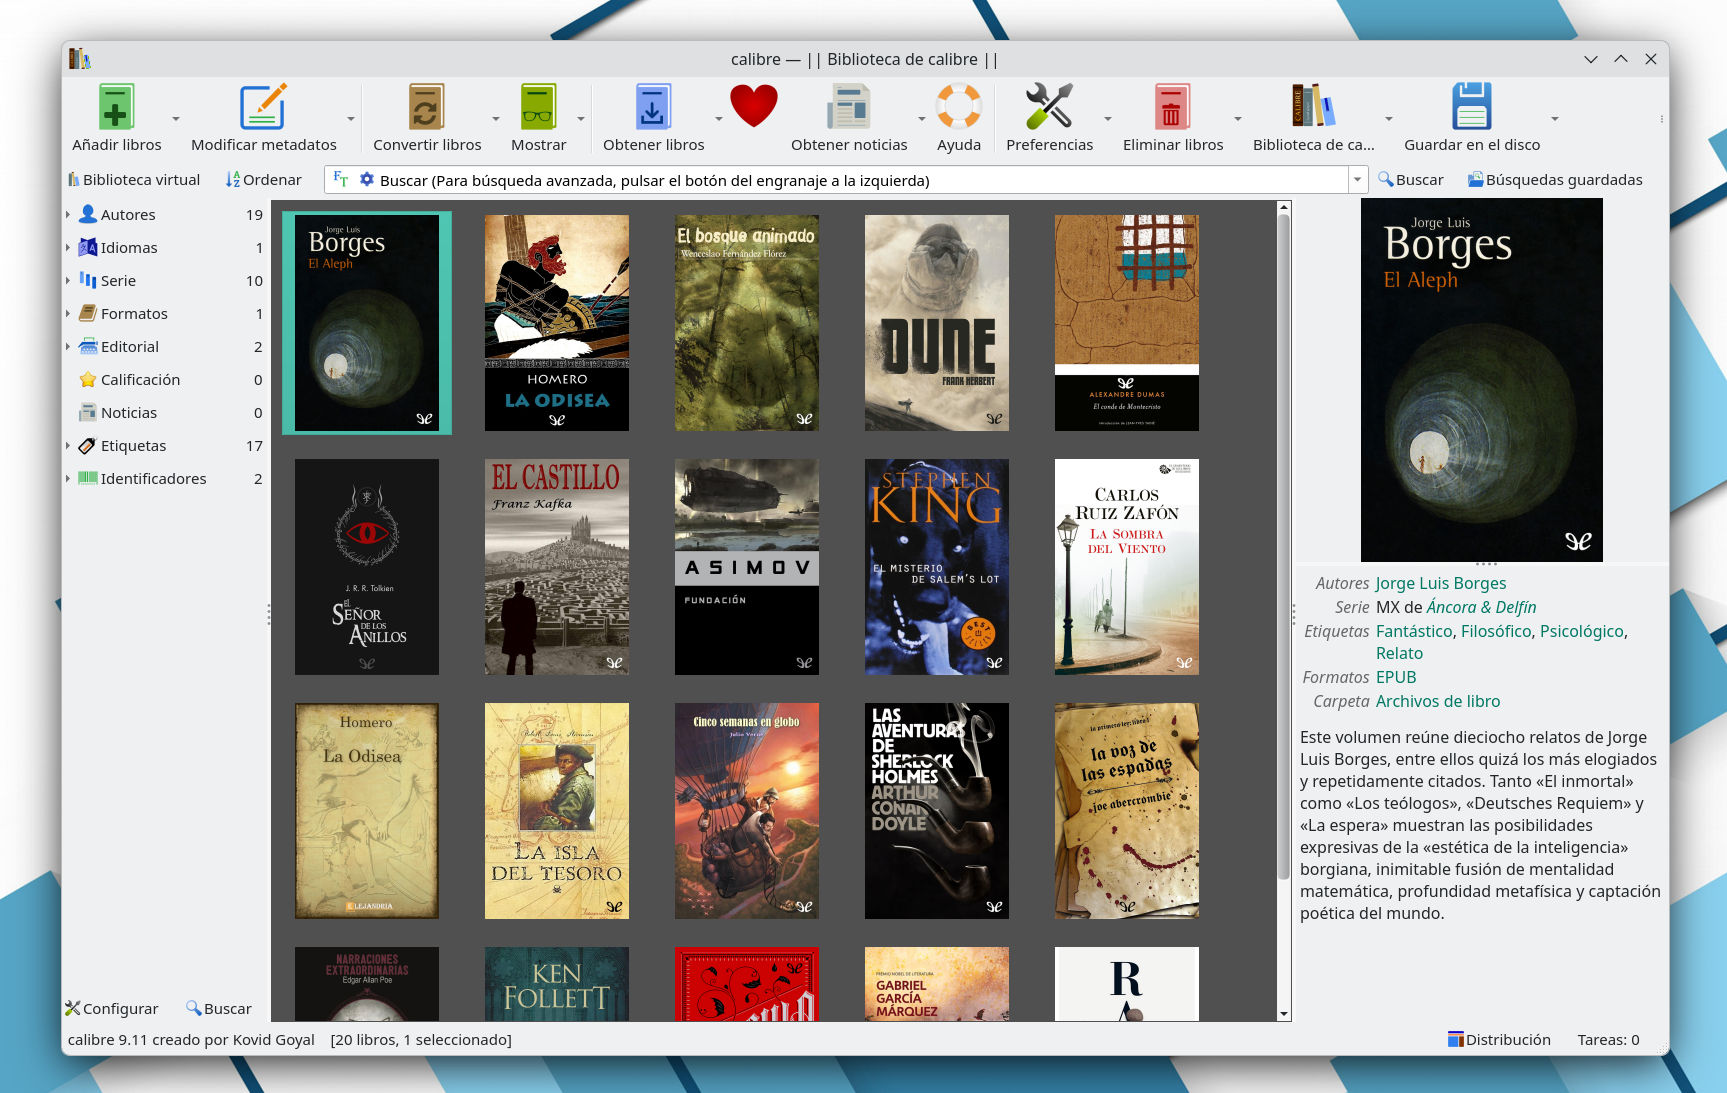Expand the Etiquetas tree category

68,445
